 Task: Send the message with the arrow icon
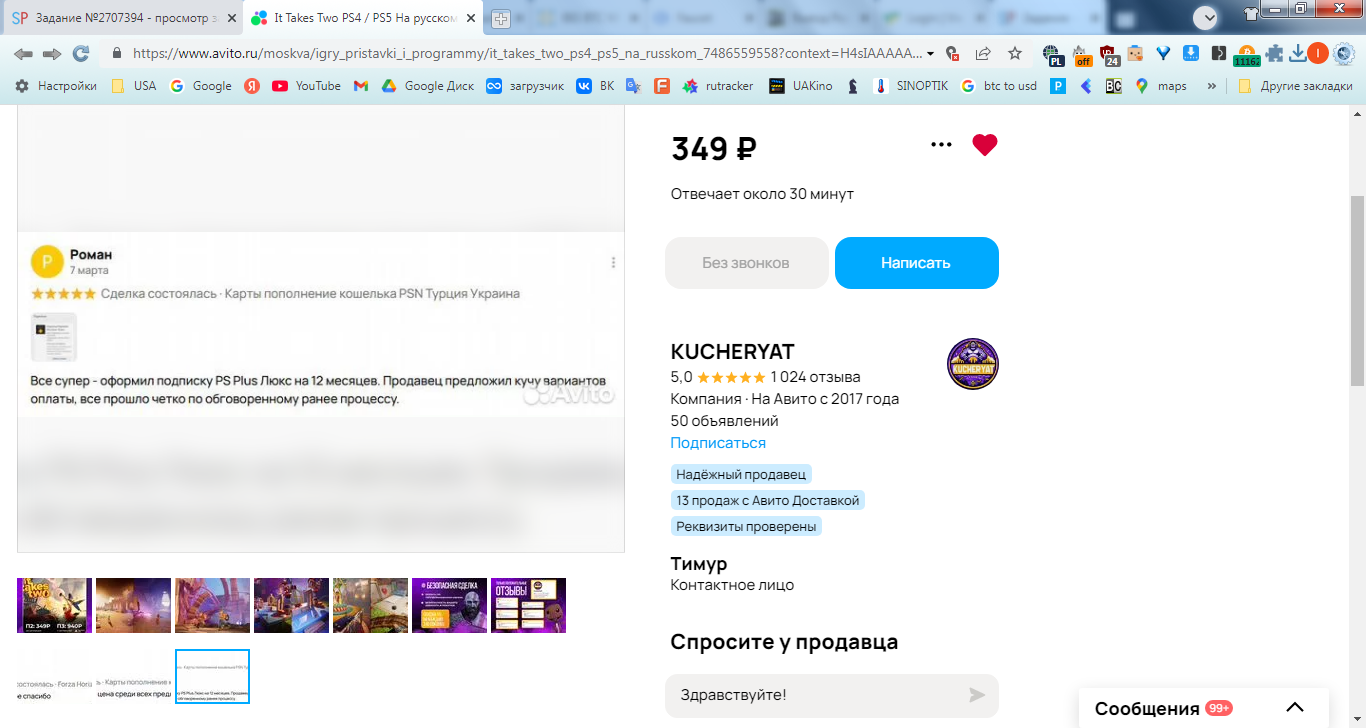tap(977, 695)
